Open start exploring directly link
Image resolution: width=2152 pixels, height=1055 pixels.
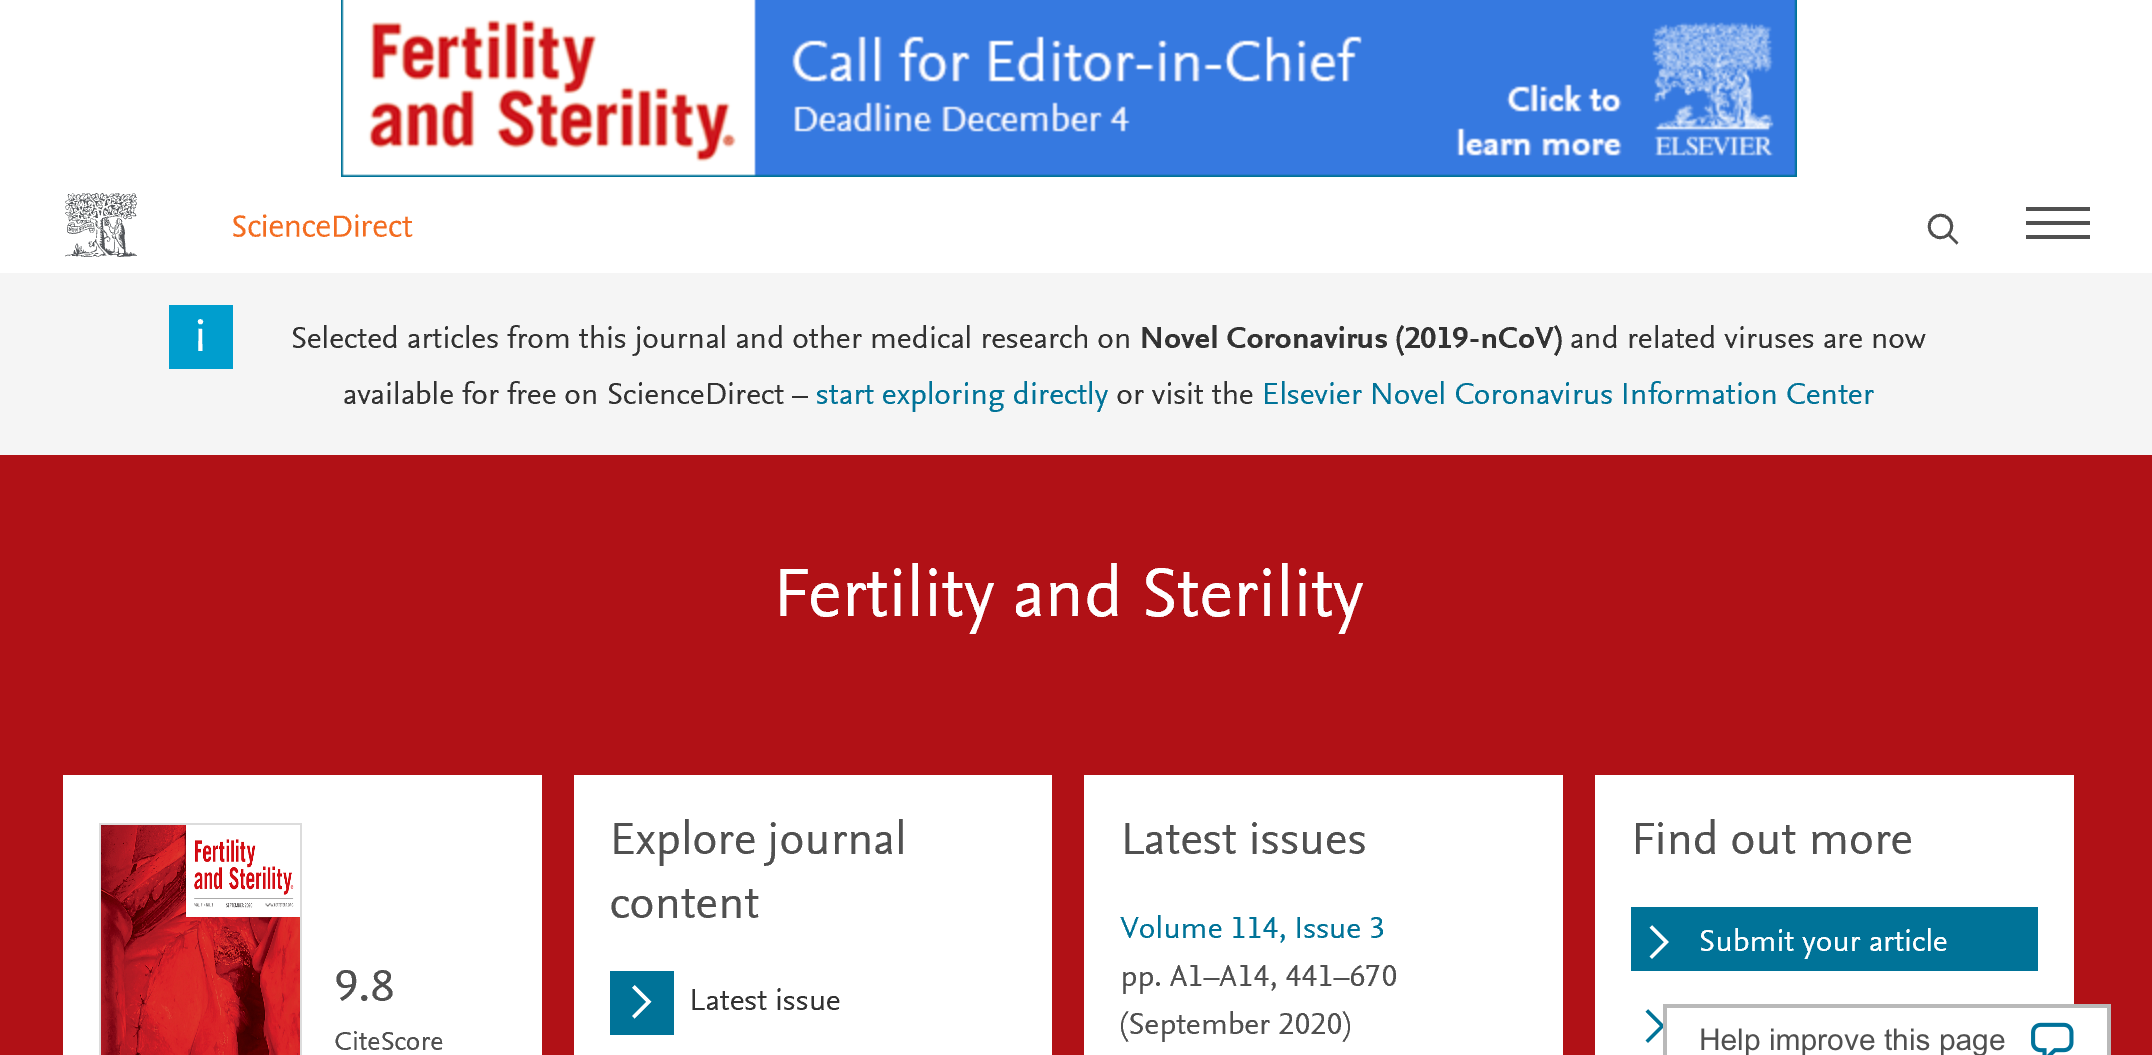coord(962,394)
